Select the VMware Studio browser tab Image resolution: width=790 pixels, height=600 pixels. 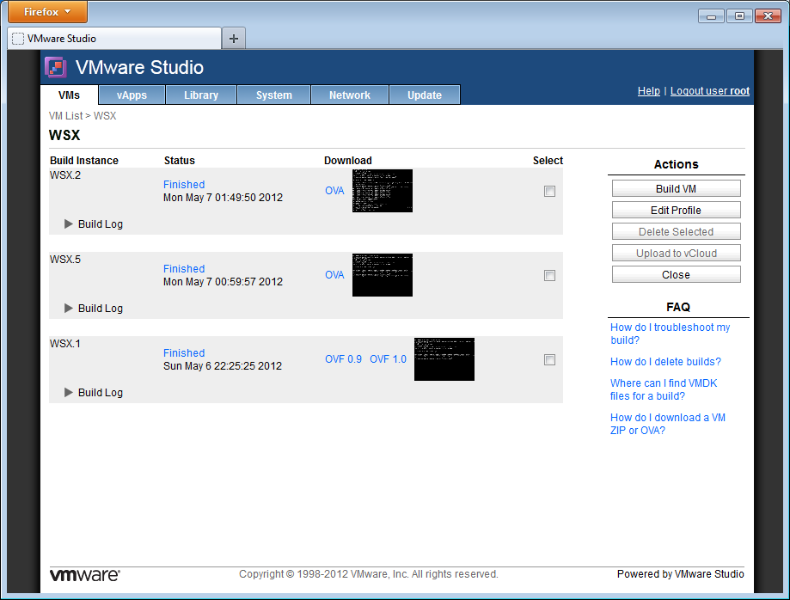click(114, 38)
